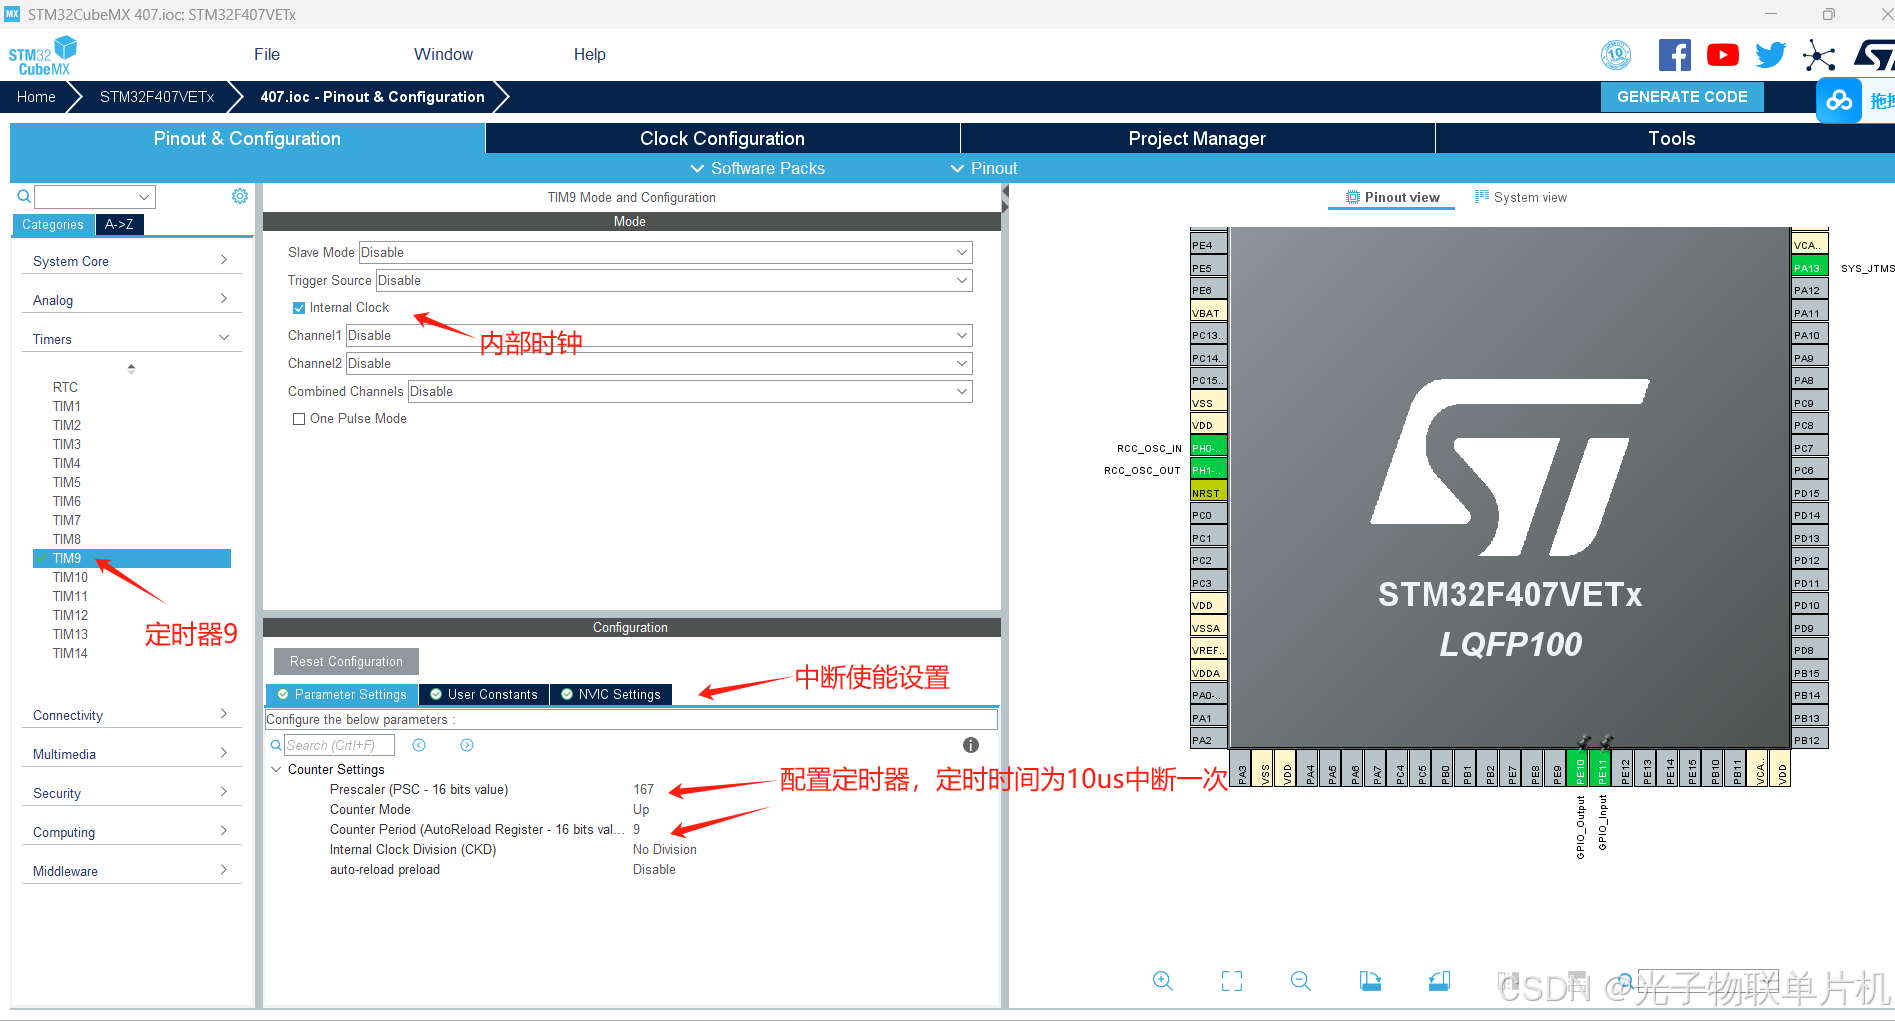The image size is (1895, 1021).
Task: Click the Reset Configuration button
Action: [346, 661]
